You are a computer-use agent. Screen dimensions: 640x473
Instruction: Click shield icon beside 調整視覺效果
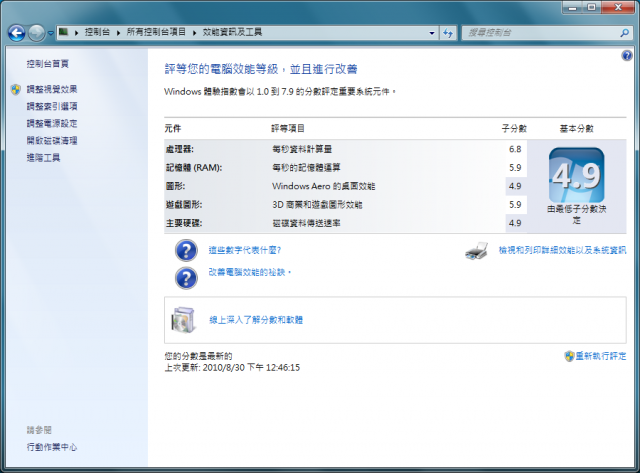tap(16, 89)
